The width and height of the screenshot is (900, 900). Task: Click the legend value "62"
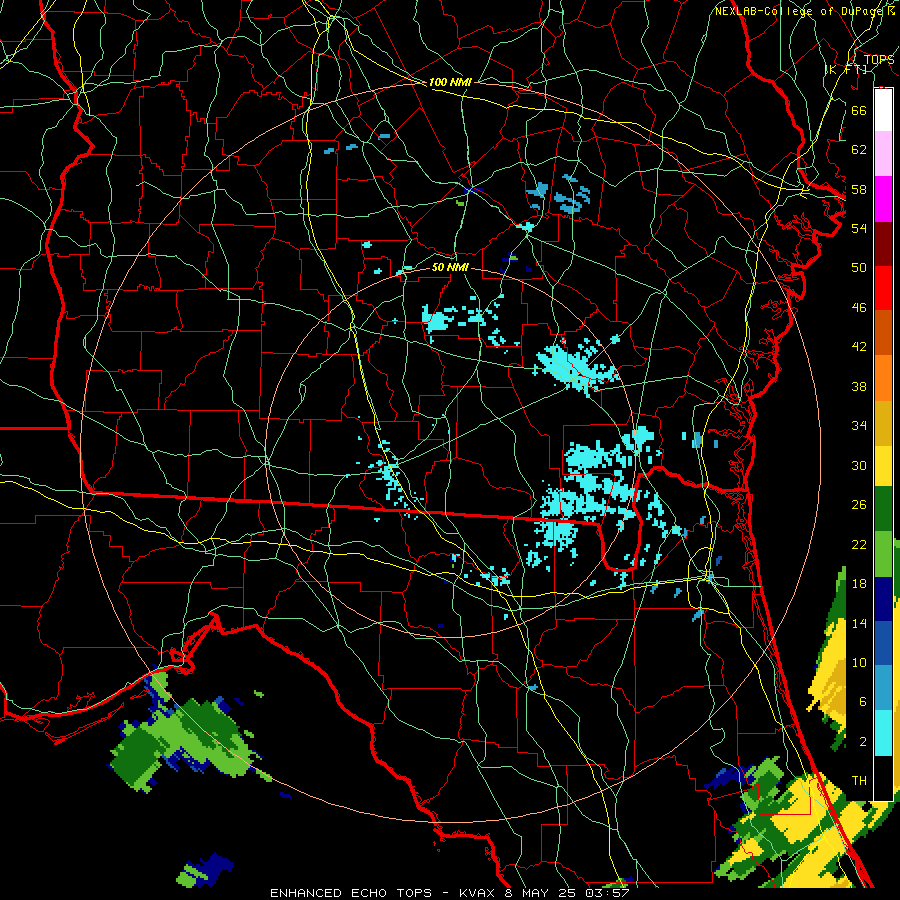[859, 150]
